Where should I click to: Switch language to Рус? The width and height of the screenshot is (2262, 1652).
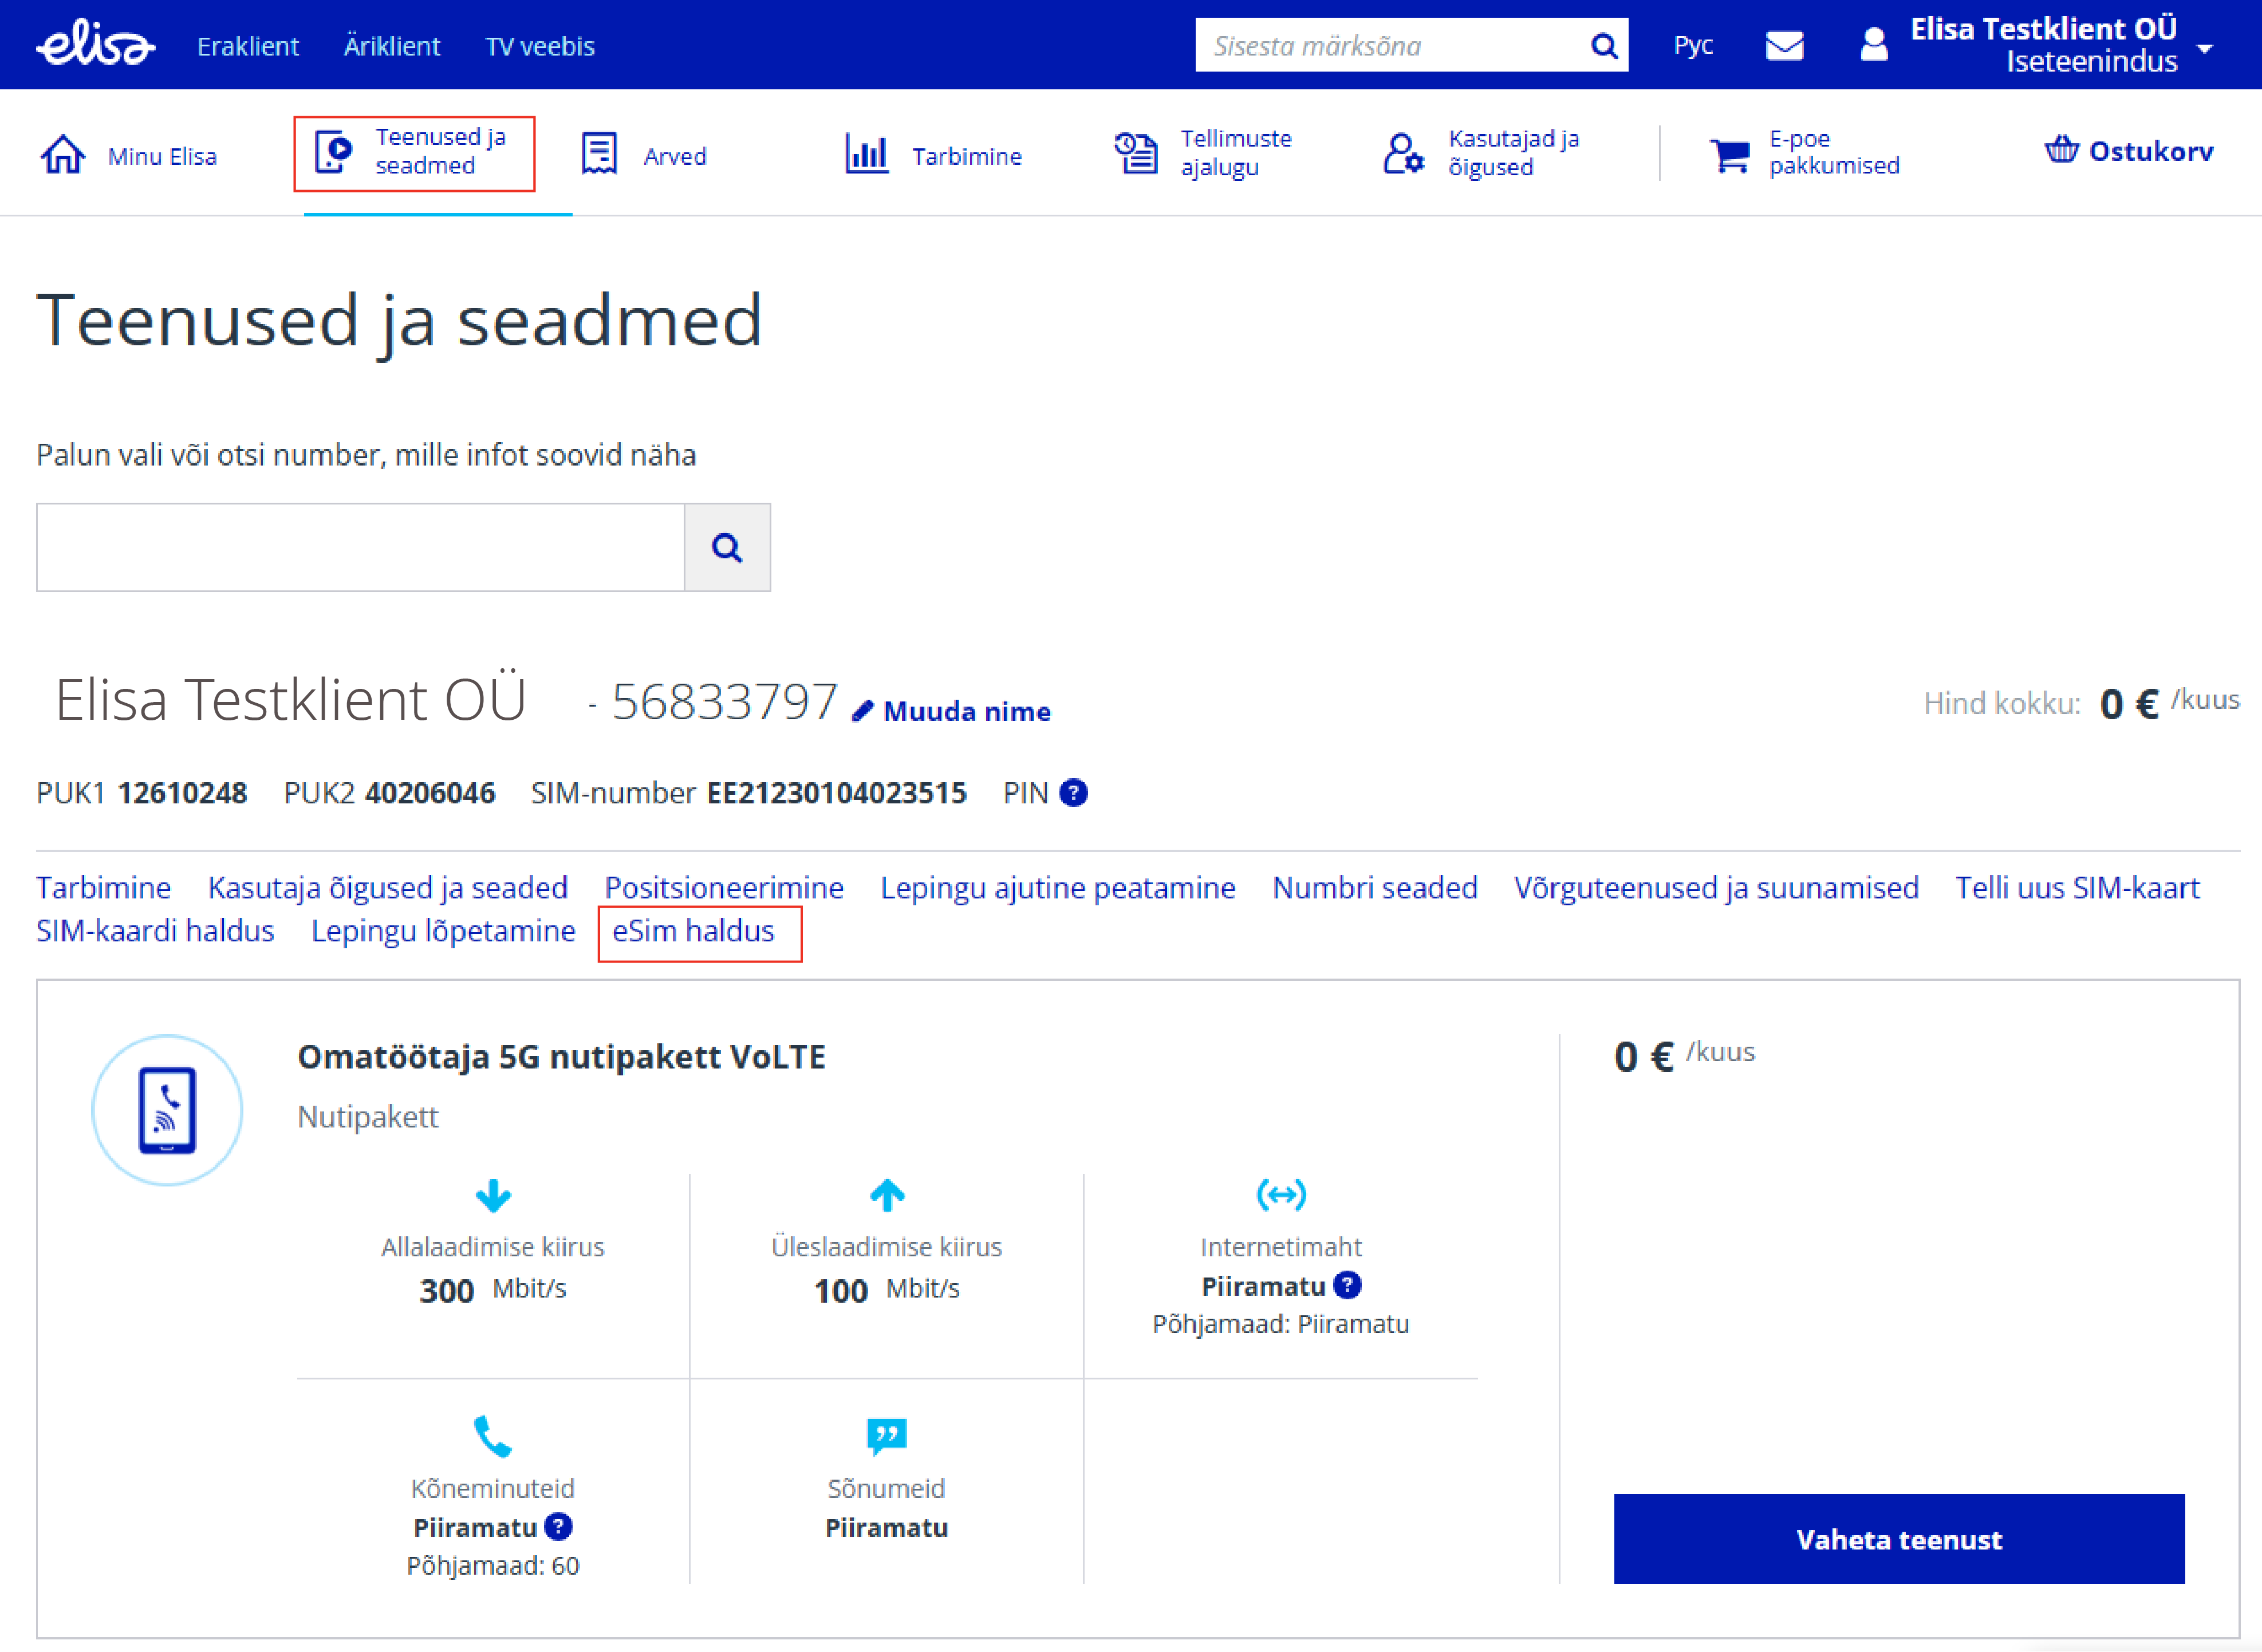(x=1692, y=46)
